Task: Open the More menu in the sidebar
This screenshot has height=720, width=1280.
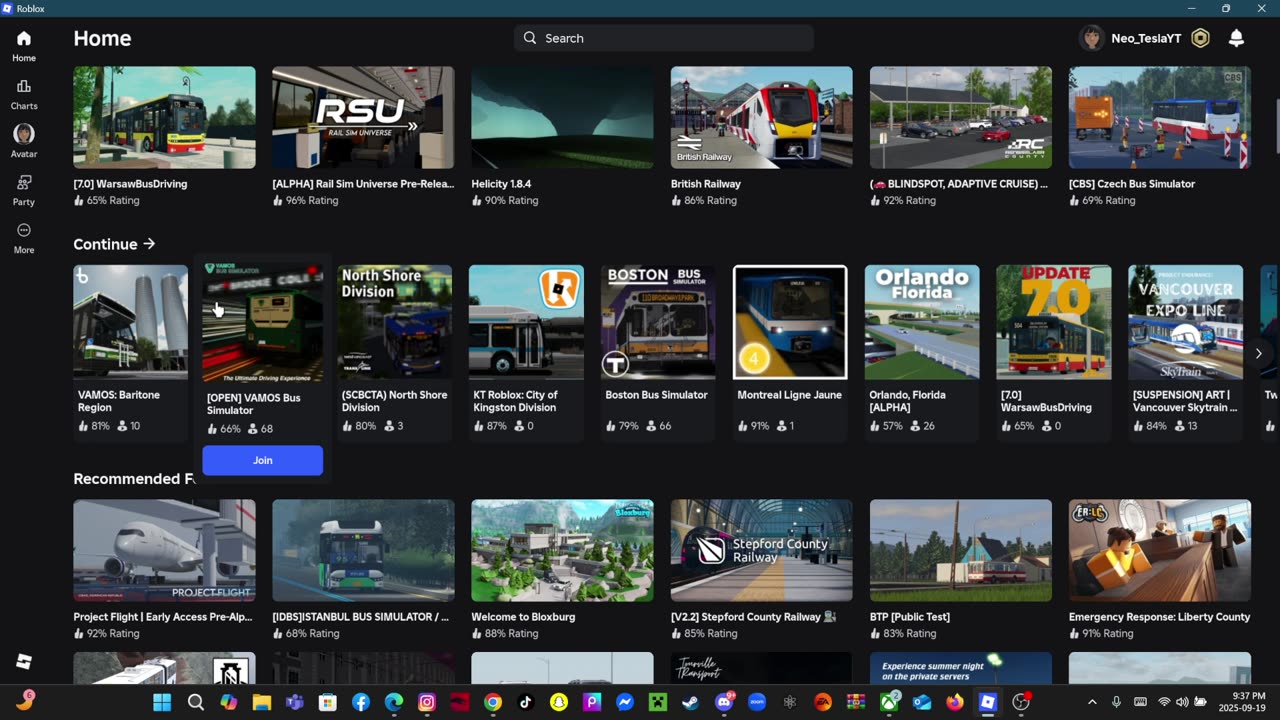Action: (x=24, y=238)
